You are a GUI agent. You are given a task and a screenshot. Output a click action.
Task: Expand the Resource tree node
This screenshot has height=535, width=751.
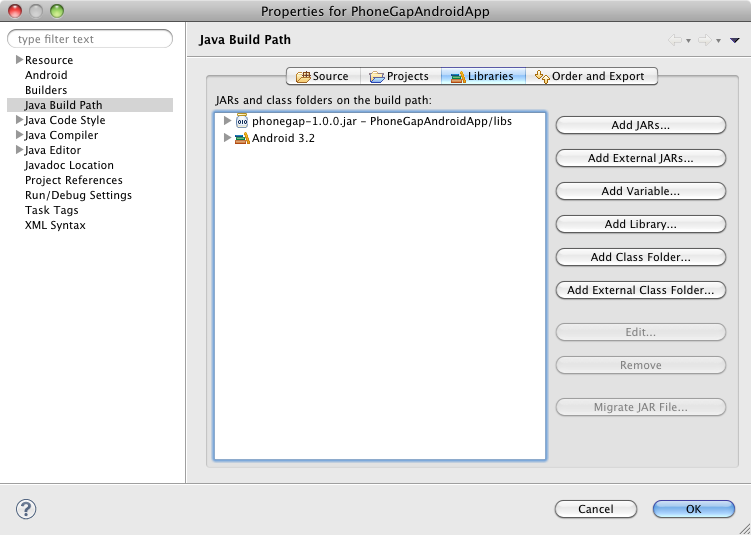[19, 59]
